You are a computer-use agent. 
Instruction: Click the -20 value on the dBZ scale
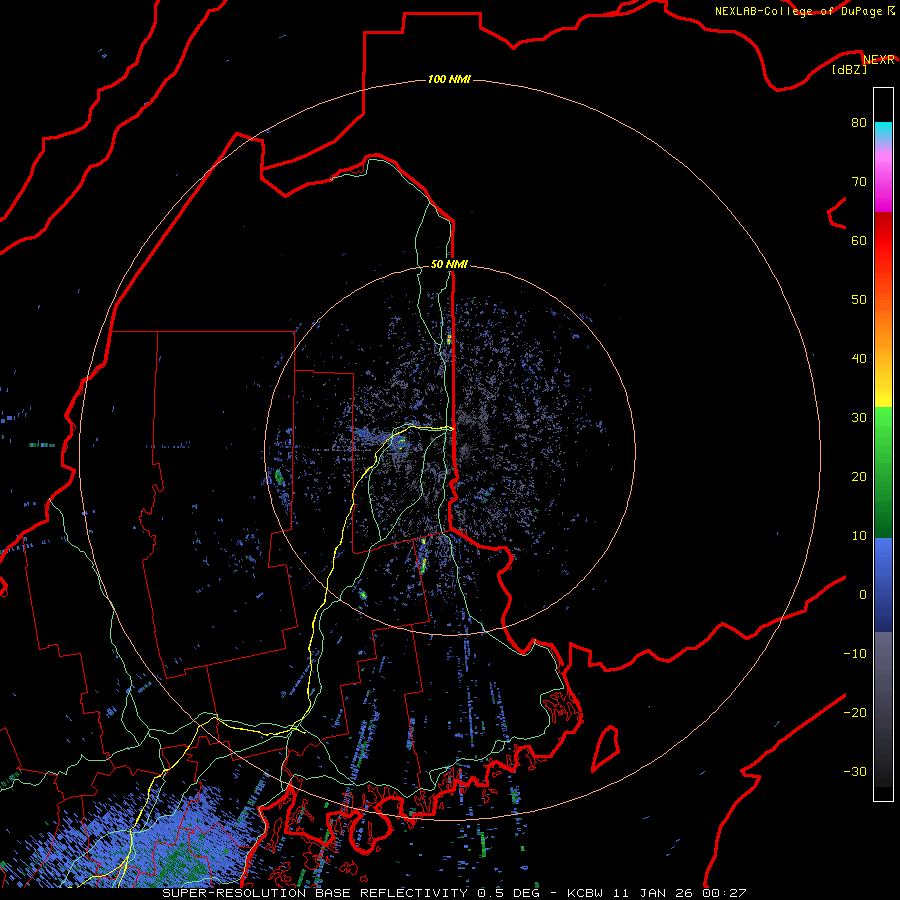click(855, 713)
